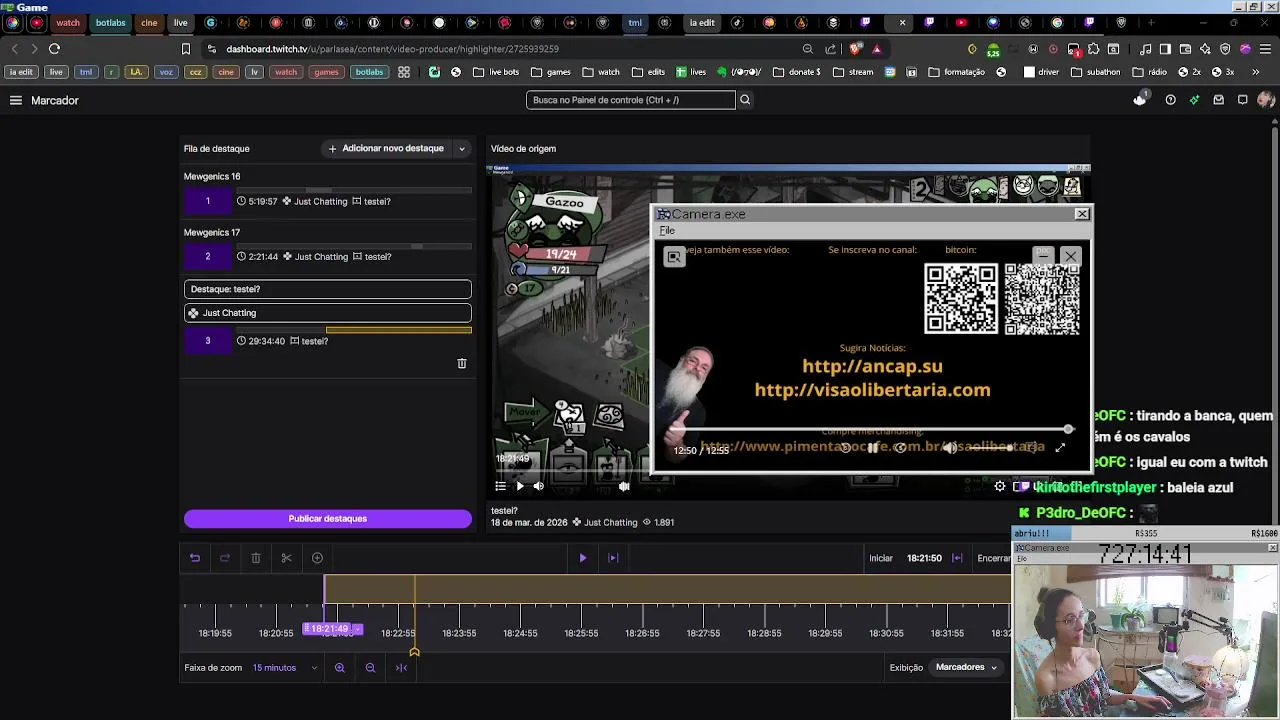
Task: Edit the Iniciar time value 18:21:50
Action: pyautogui.click(x=924, y=558)
